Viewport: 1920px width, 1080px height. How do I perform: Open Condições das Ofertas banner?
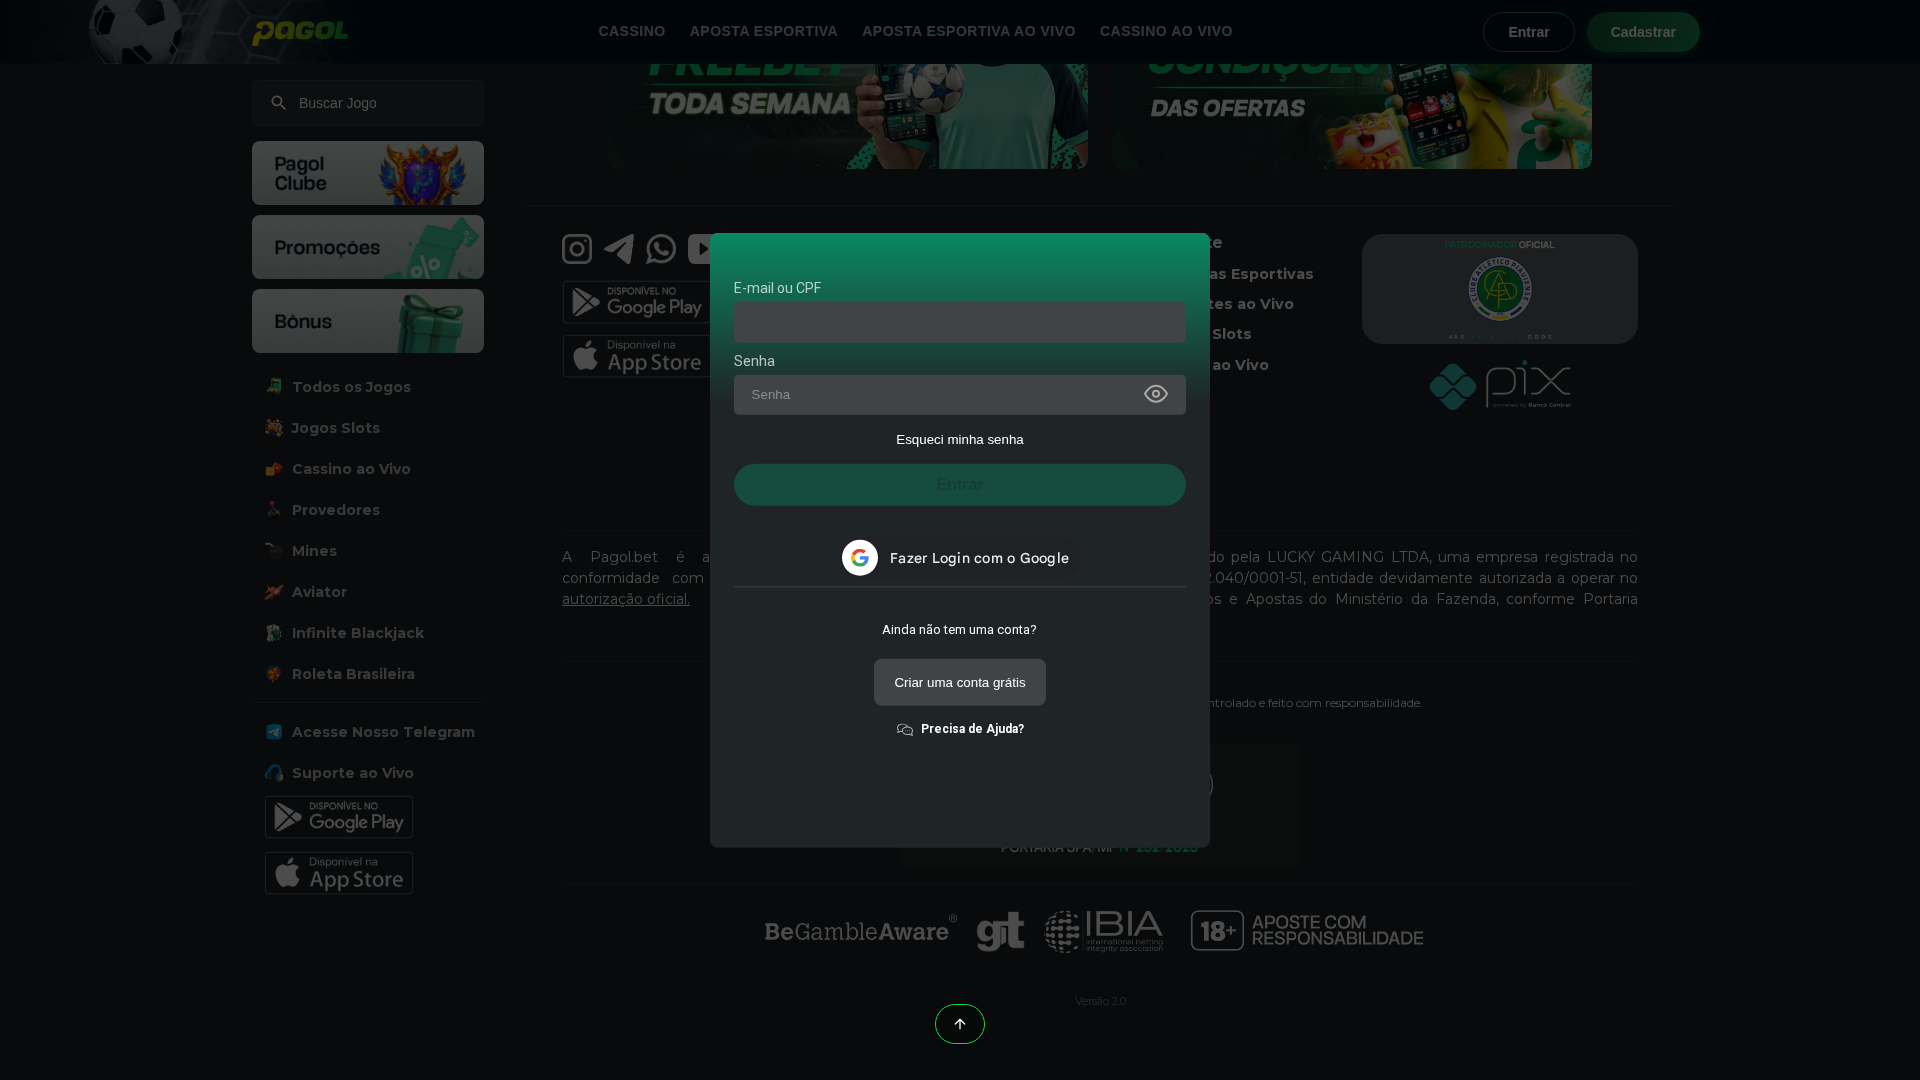click(x=1352, y=116)
